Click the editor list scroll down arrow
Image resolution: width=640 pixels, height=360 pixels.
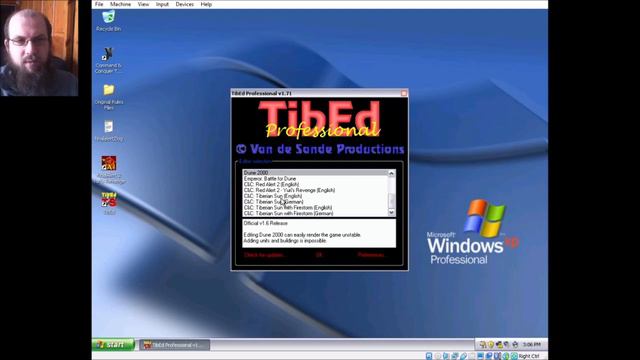(391, 212)
